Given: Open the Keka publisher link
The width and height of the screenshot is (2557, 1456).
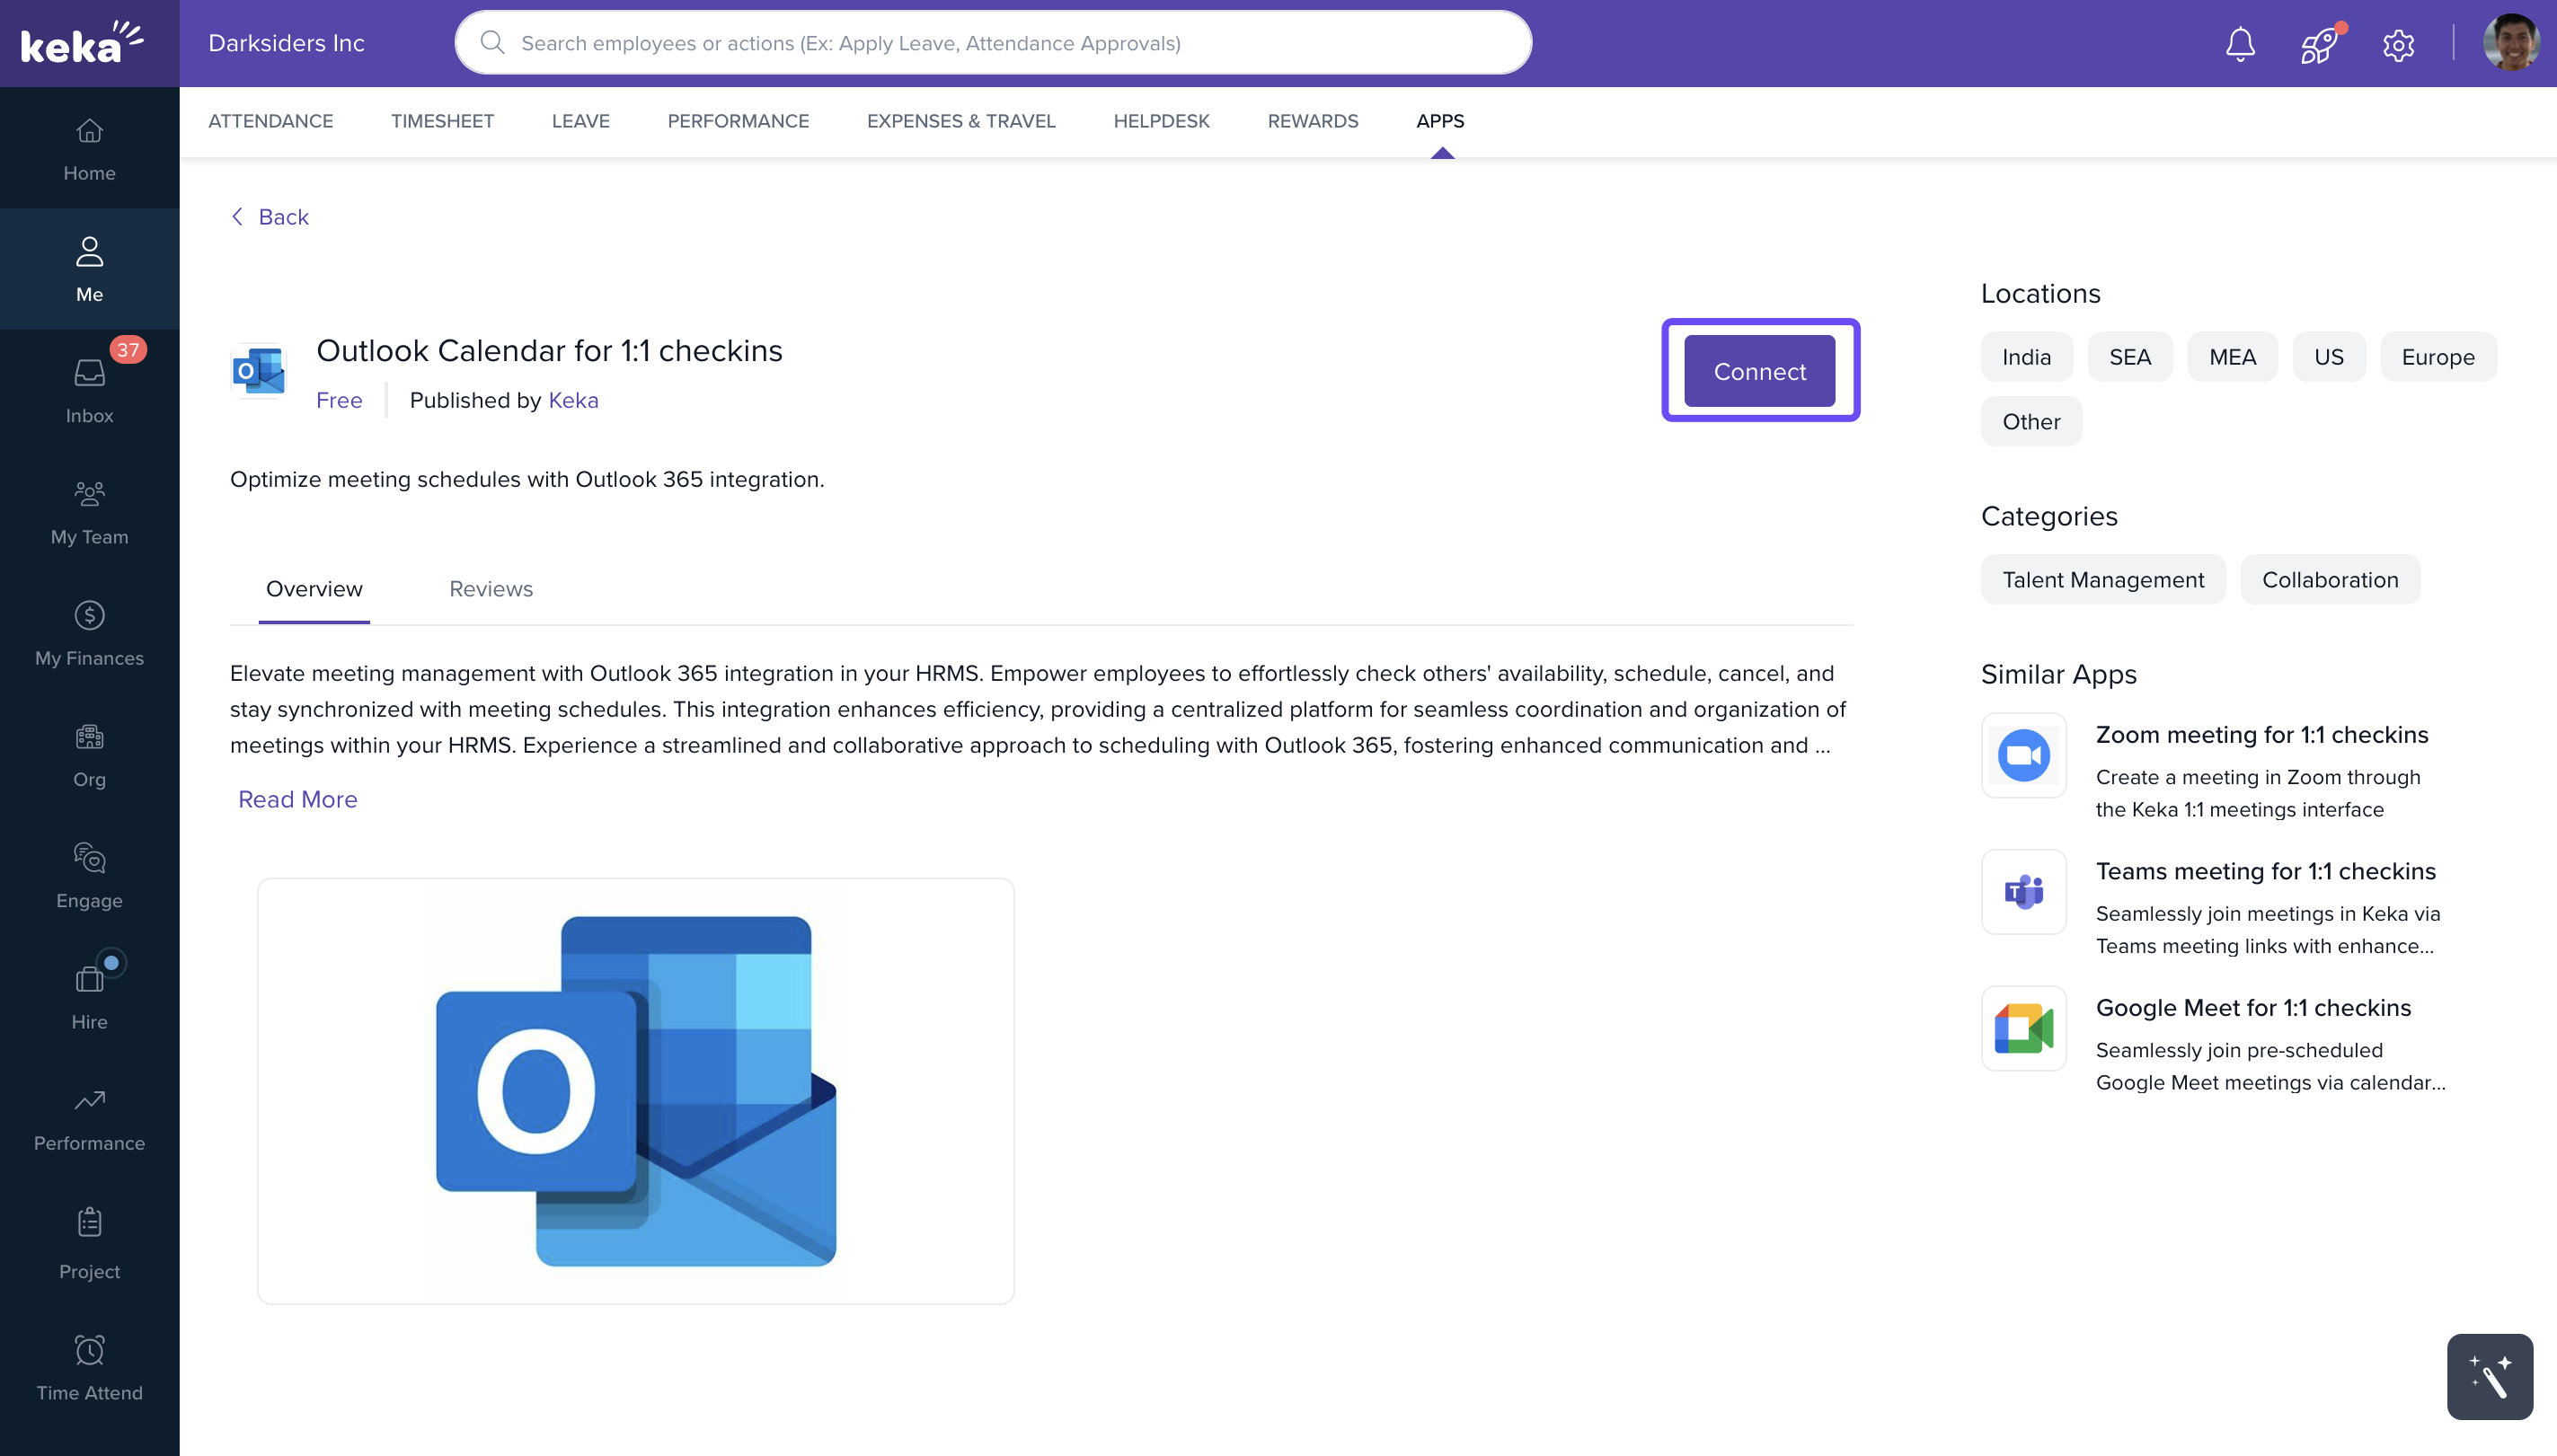Looking at the screenshot, I should tap(573, 400).
